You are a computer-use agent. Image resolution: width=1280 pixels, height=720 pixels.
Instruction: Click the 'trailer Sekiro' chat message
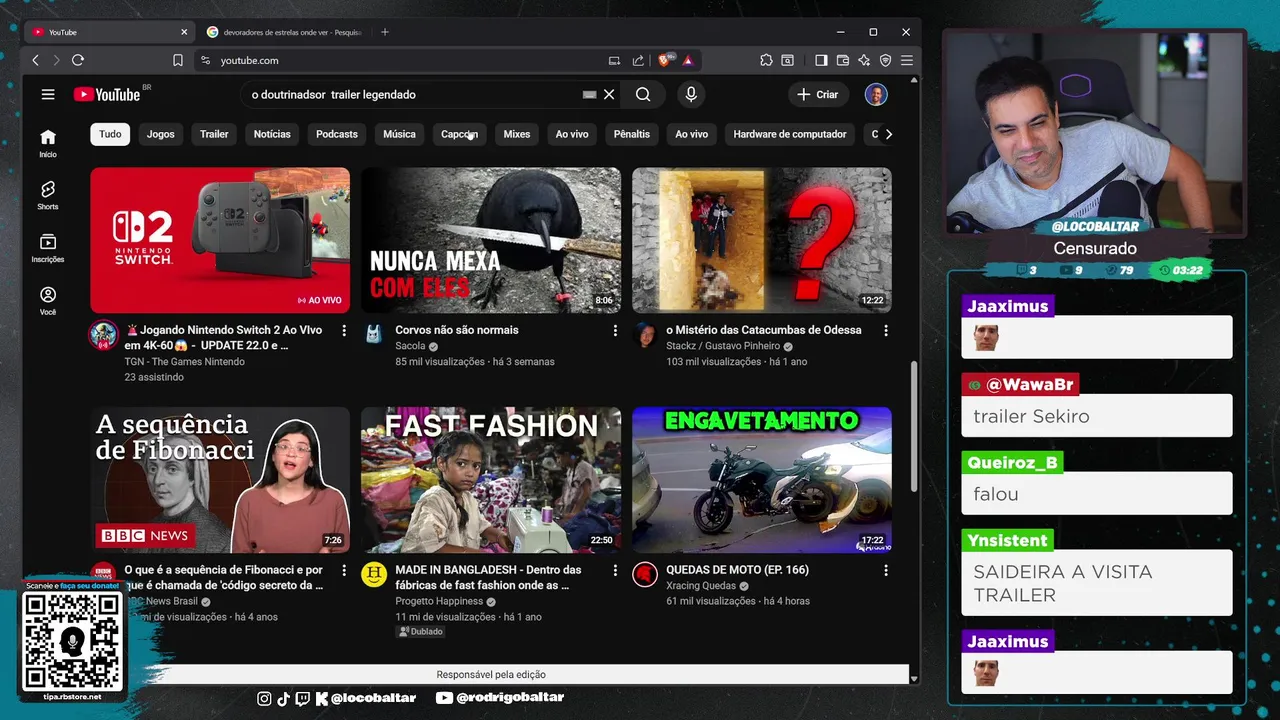coord(1097,416)
